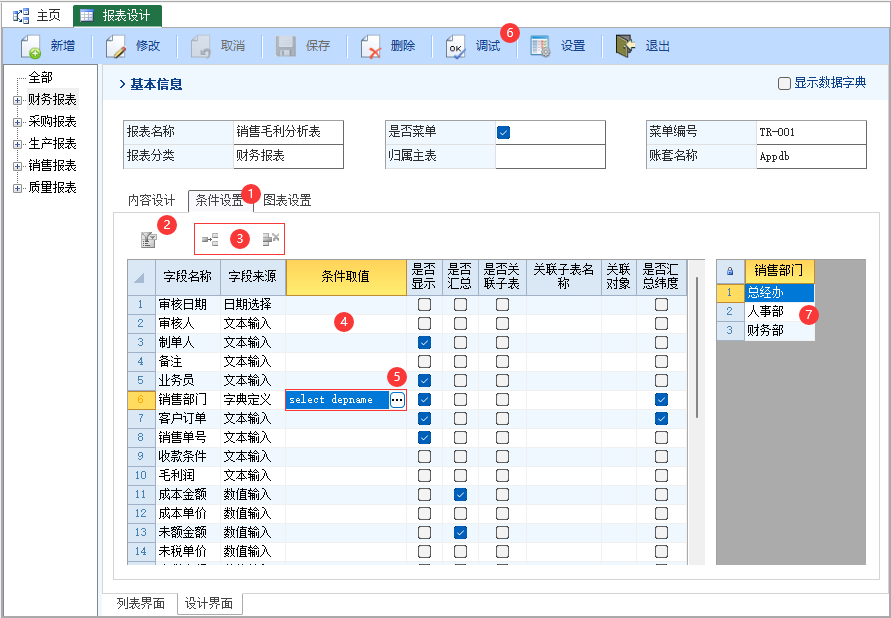Click the 未税单价 field name cell
891x618 pixels.
188,552
